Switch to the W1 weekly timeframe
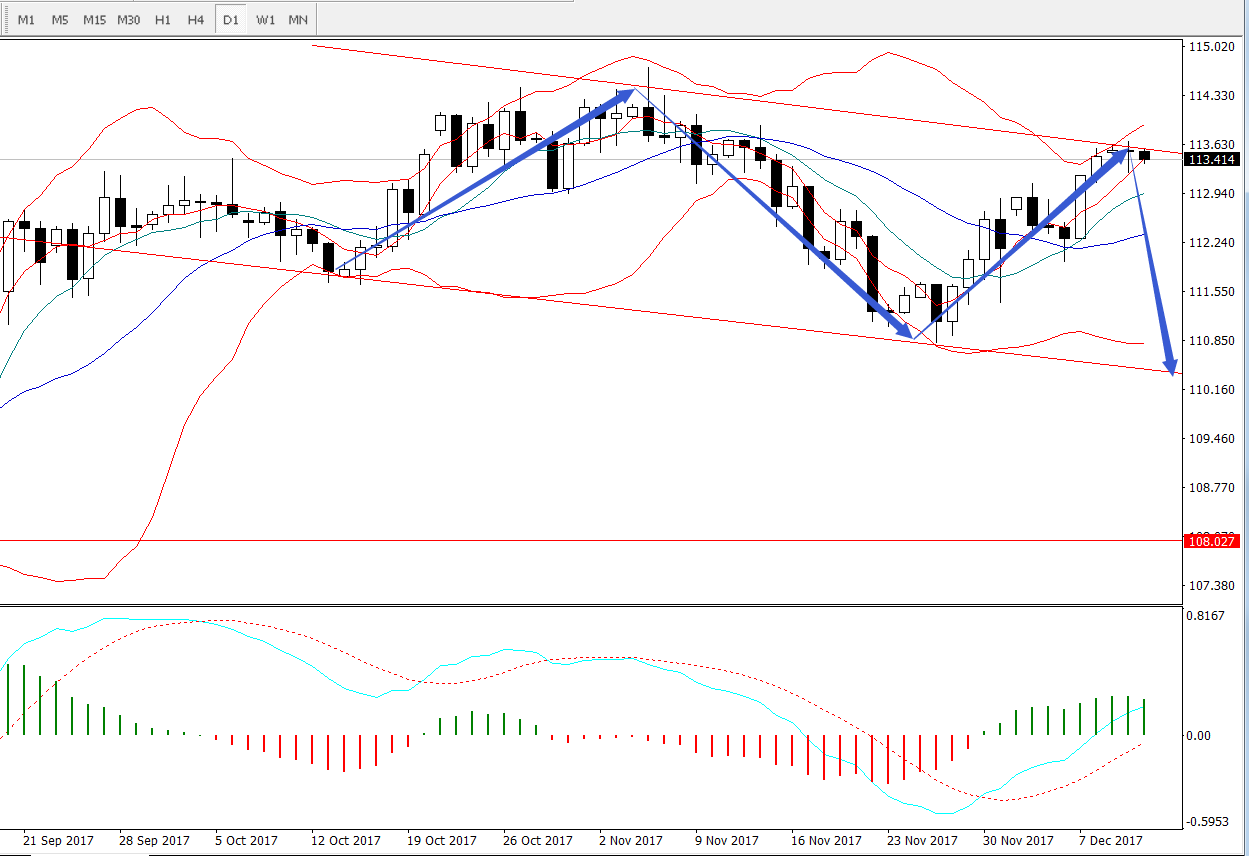This screenshot has width=1249, height=856. coord(265,20)
